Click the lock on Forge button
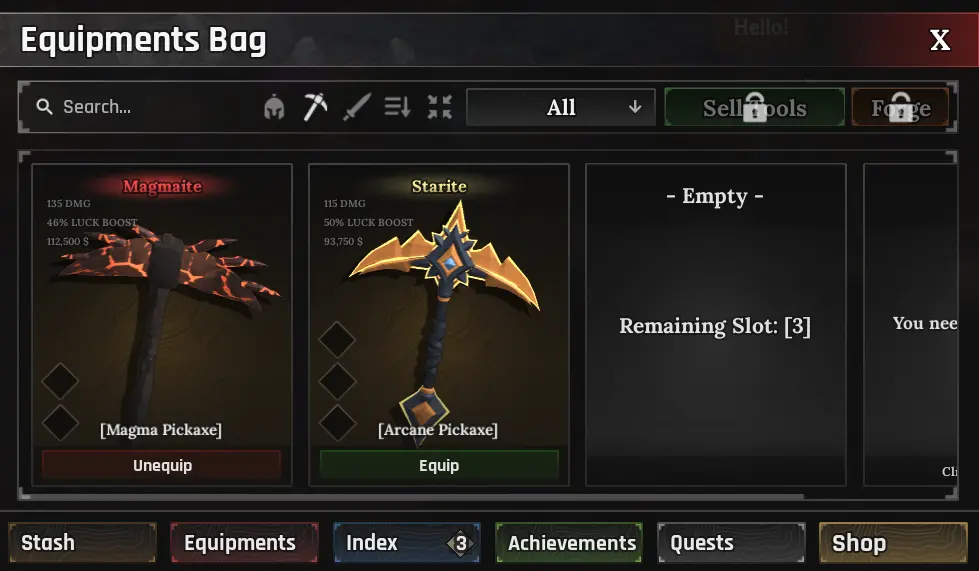 pos(900,107)
